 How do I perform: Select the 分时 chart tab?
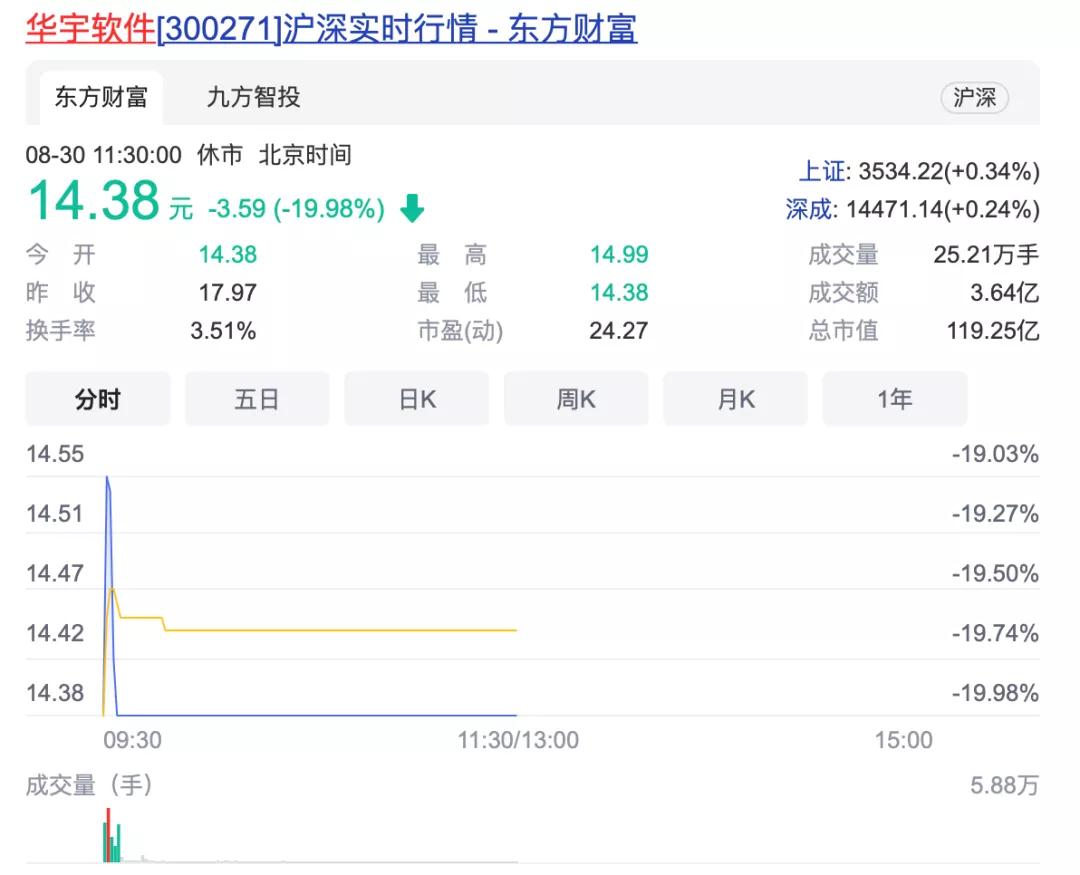click(98, 399)
